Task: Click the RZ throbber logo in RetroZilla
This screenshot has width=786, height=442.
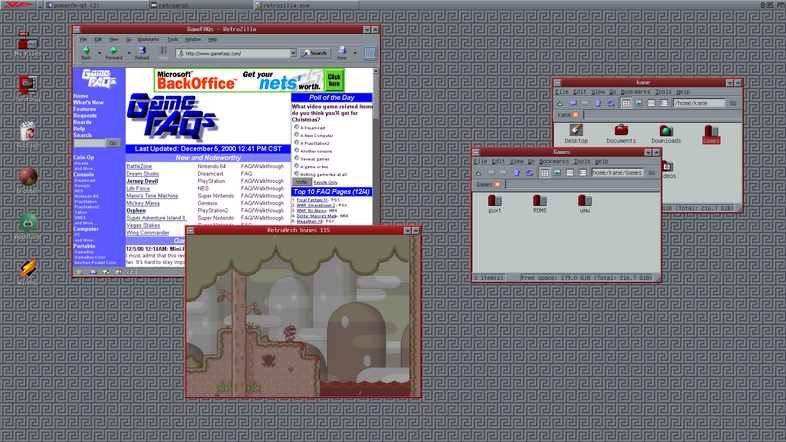Action: (370, 53)
